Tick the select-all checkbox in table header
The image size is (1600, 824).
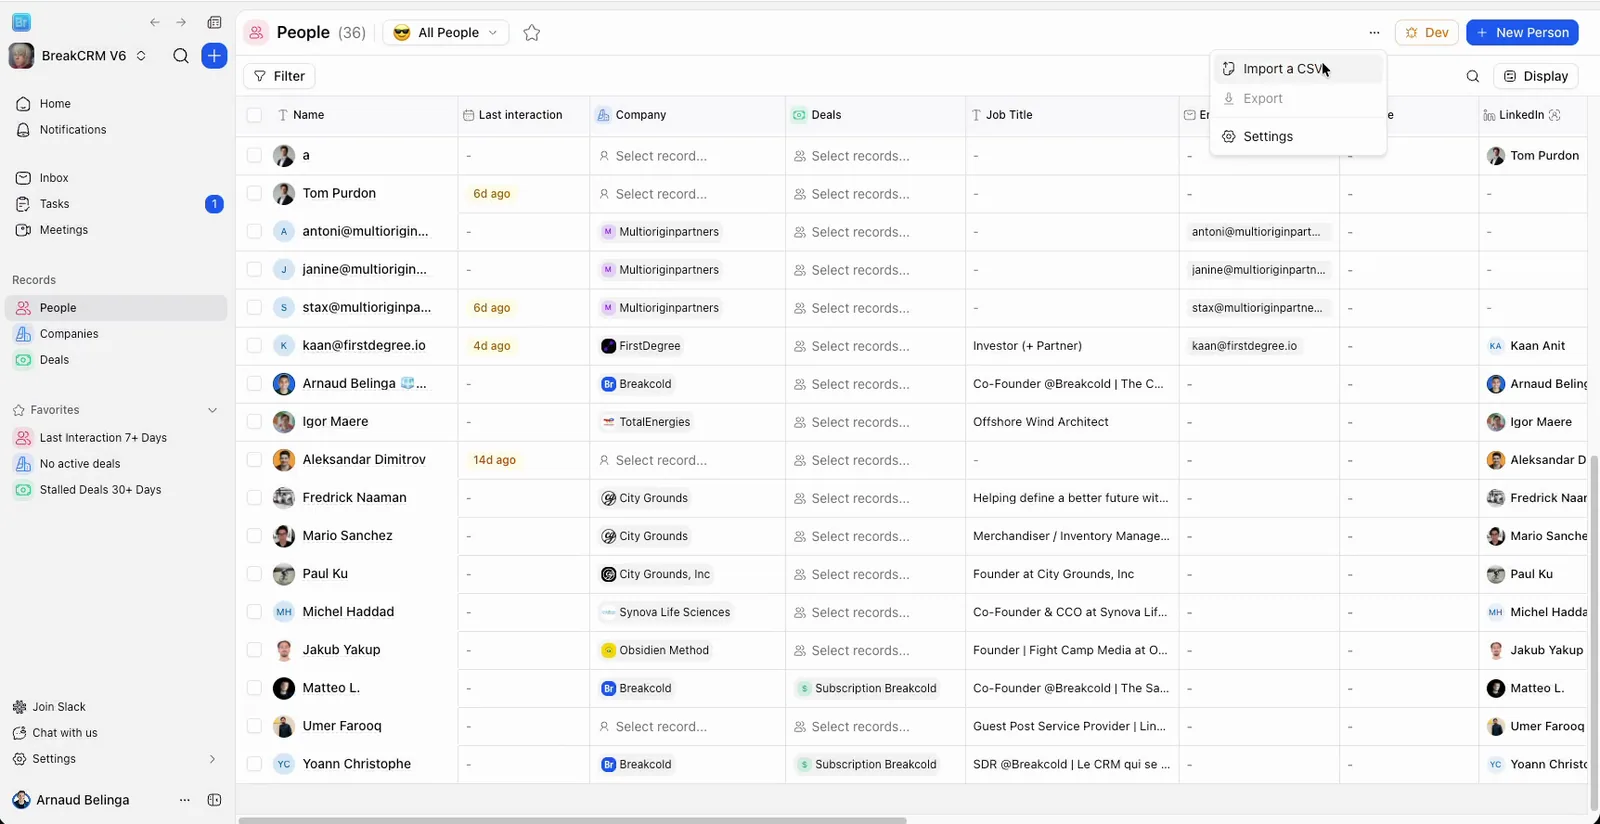click(x=254, y=115)
